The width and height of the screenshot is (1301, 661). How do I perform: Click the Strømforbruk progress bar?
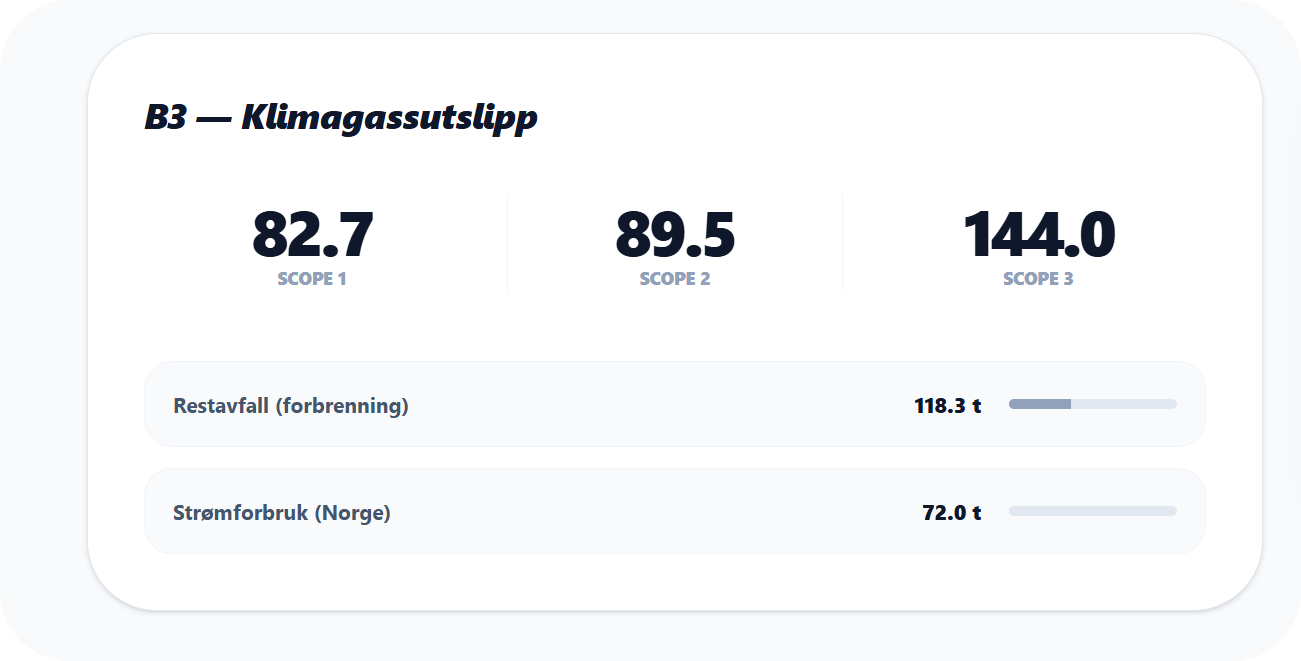(x=1093, y=511)
